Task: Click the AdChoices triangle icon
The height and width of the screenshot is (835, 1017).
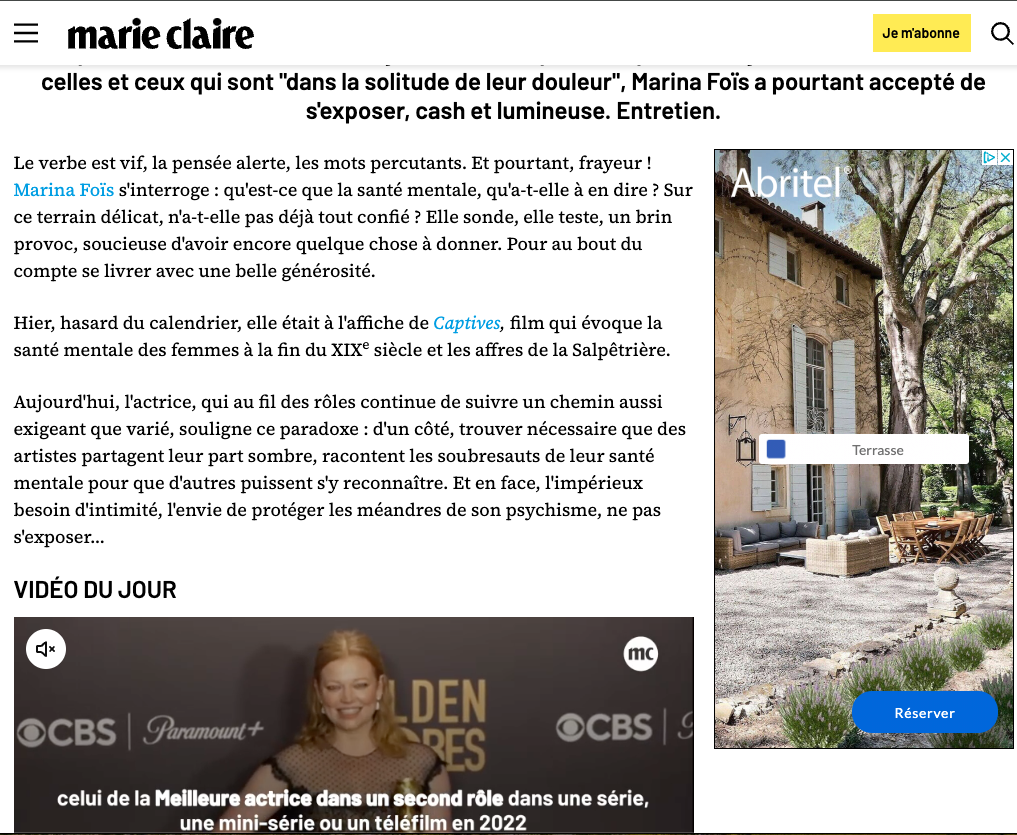Action: click(989, 157)
